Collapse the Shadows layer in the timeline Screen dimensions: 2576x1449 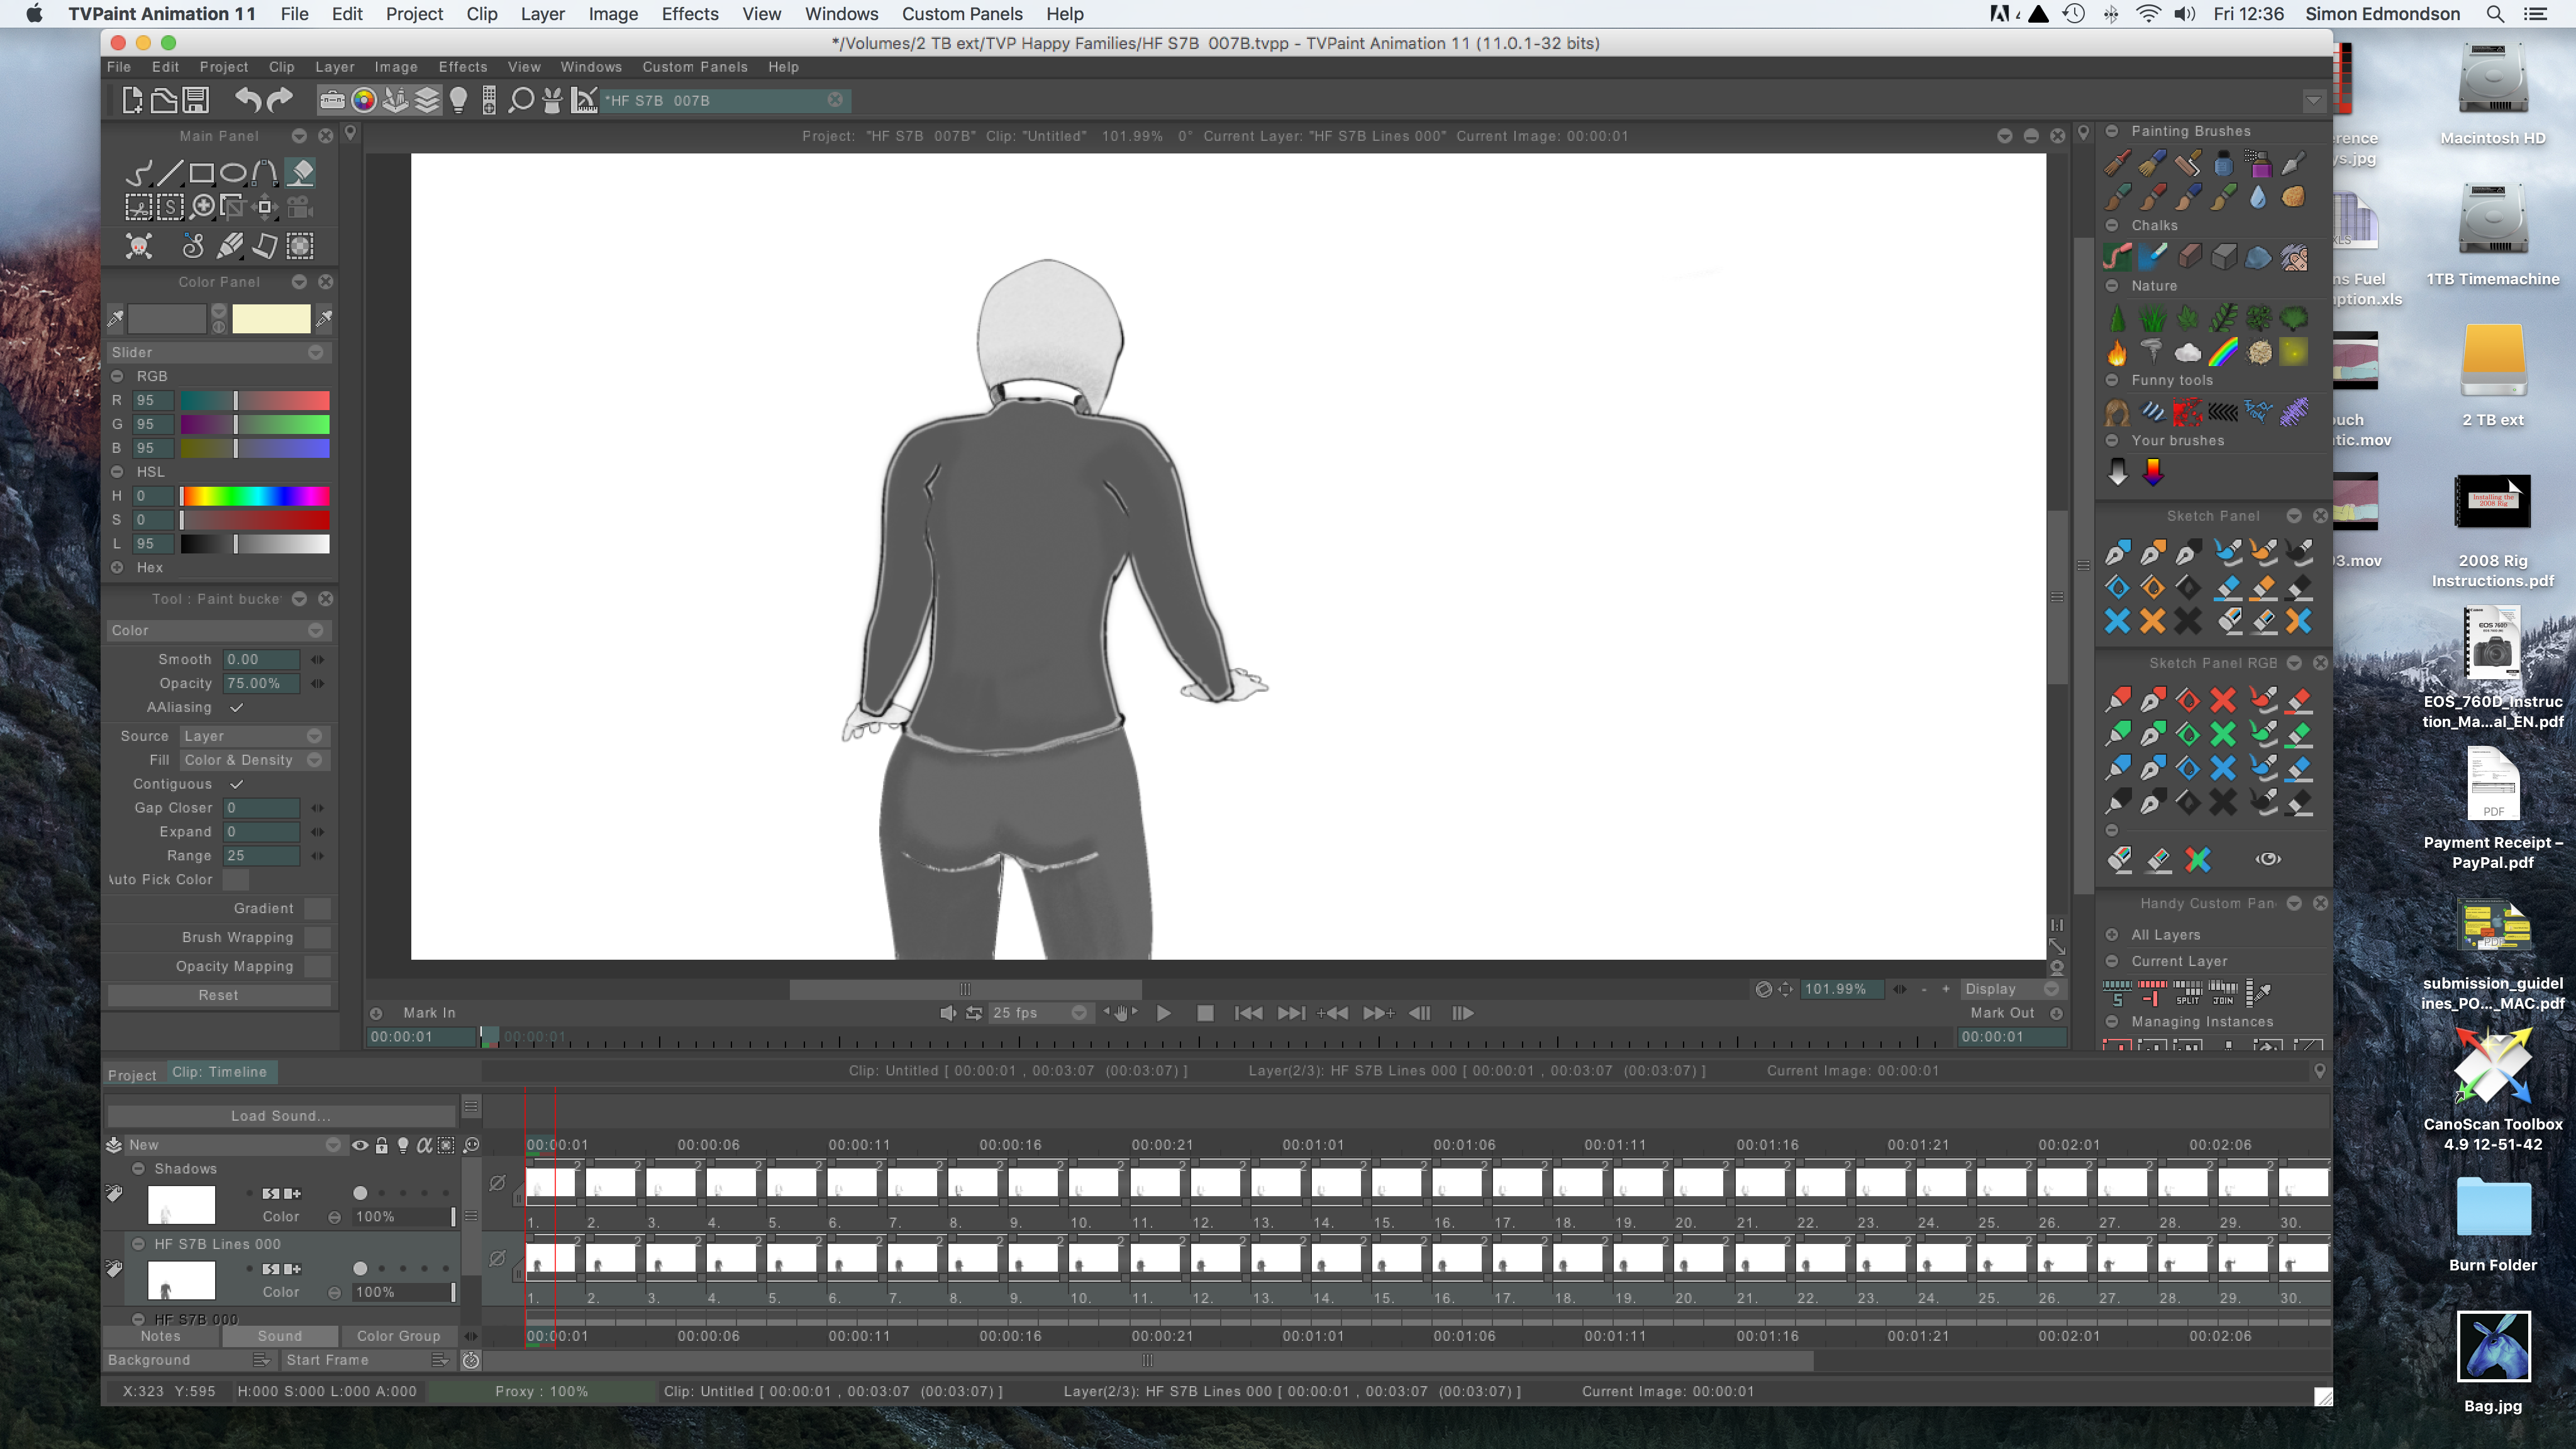(x=139, y=1169)
